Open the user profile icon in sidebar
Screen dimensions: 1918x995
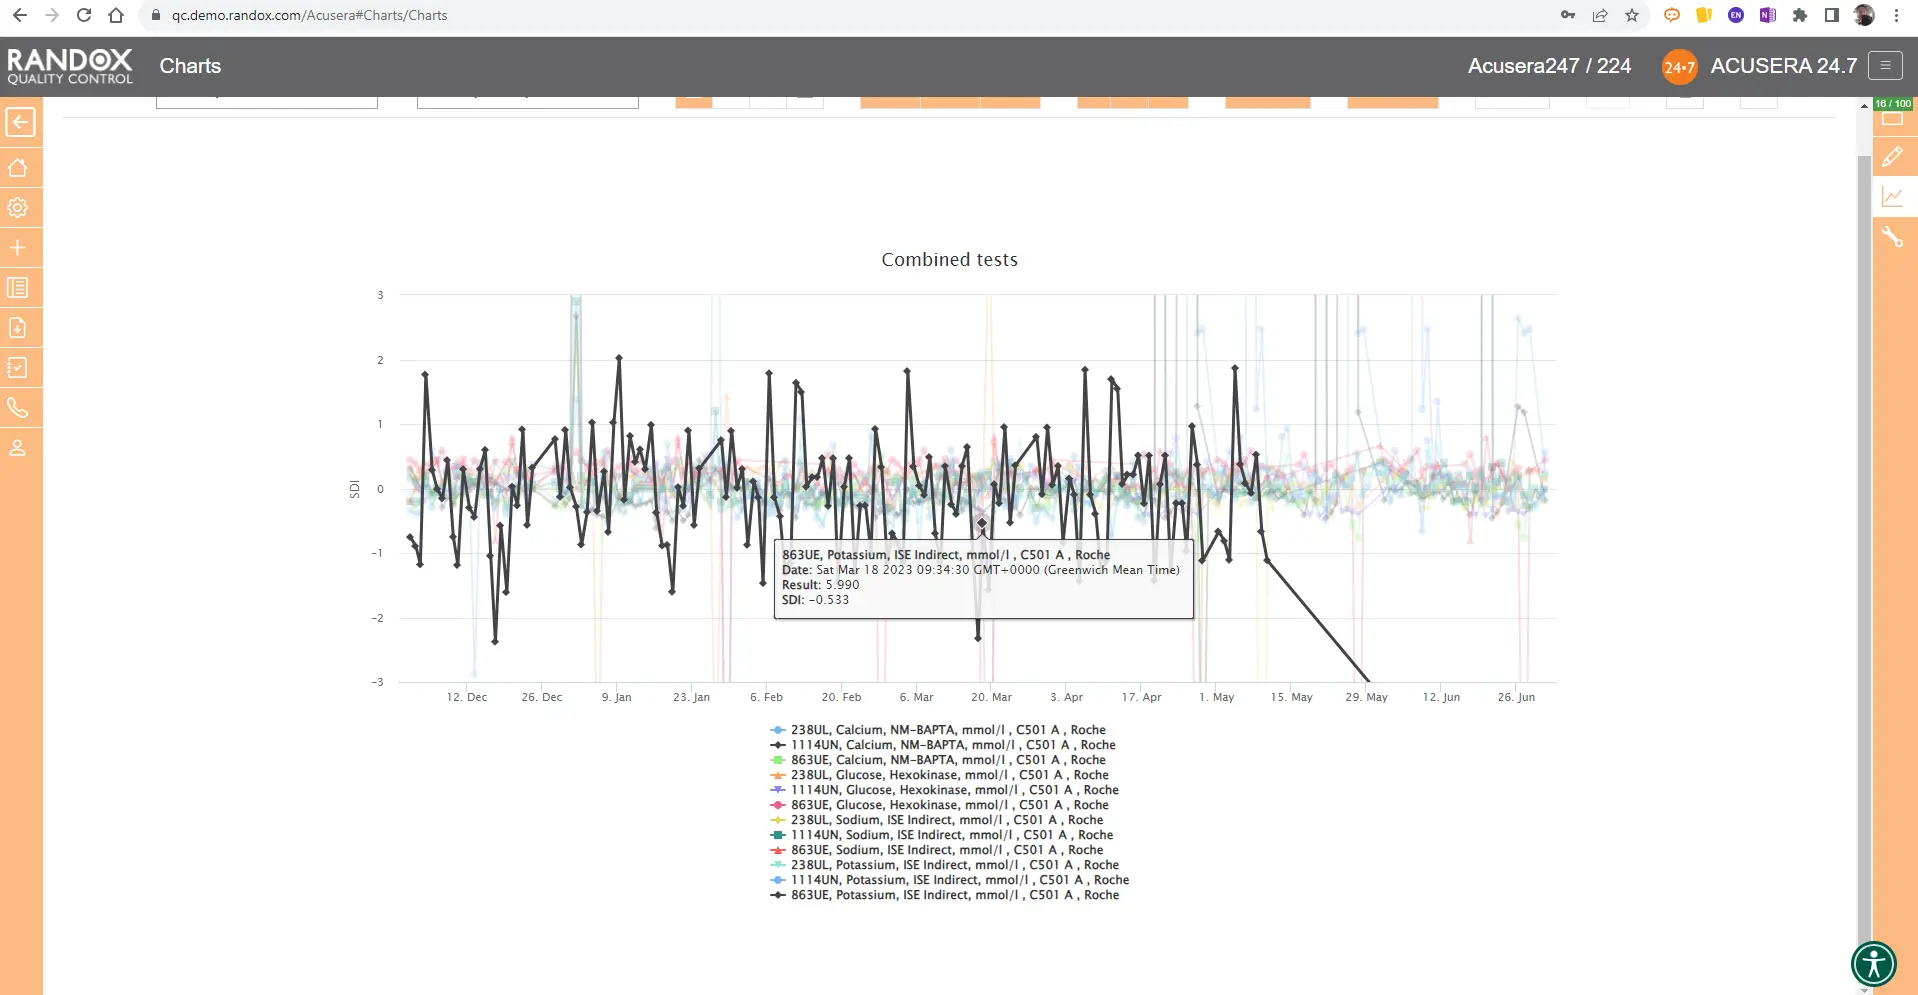18,448
